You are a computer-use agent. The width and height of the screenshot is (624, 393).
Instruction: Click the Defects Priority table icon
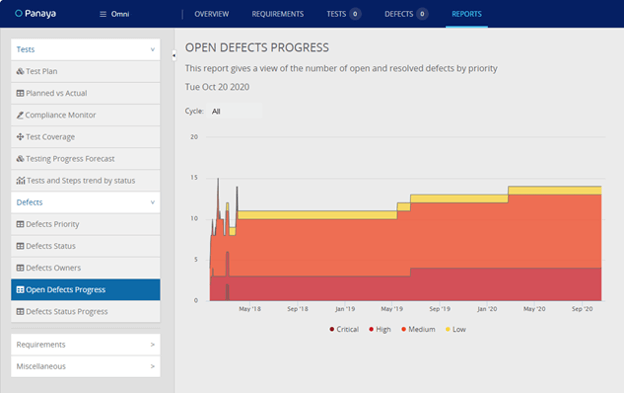(20, 224)
